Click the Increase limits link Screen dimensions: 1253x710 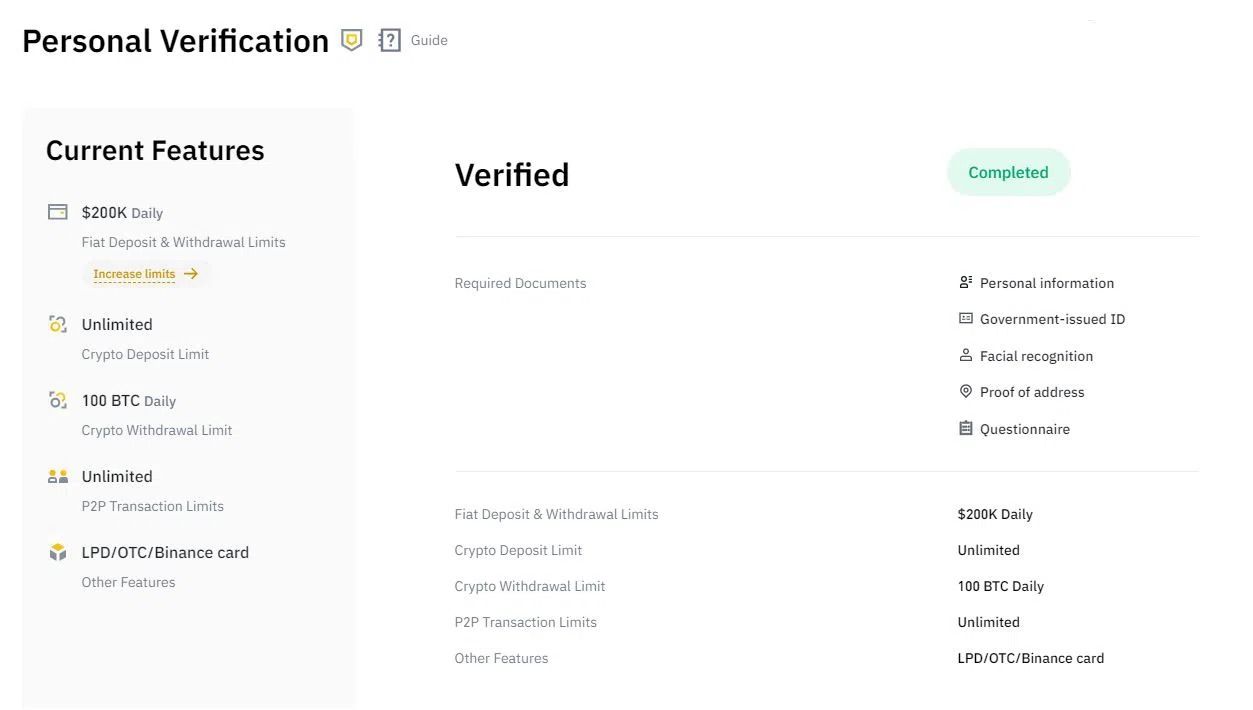tap(134, 274)
